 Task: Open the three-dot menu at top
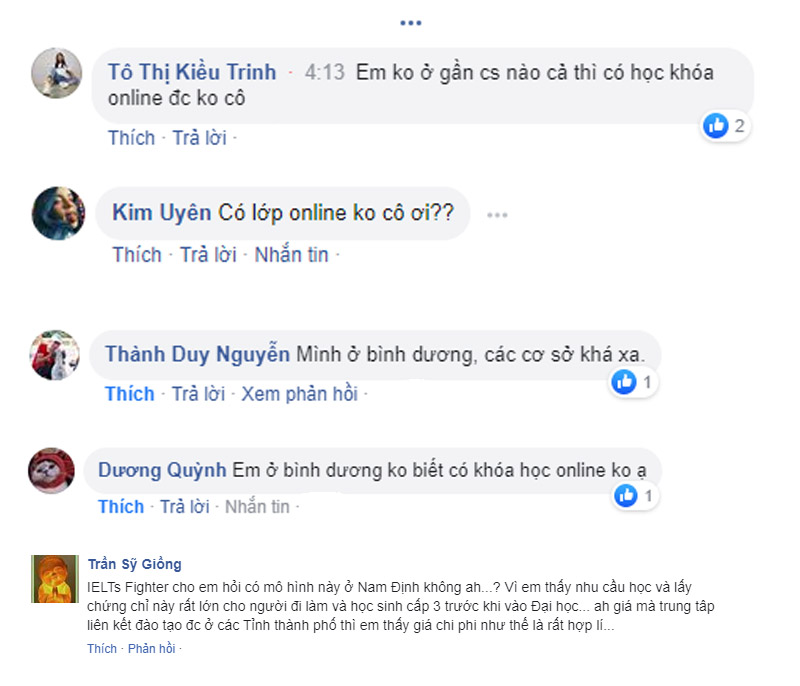410,22
